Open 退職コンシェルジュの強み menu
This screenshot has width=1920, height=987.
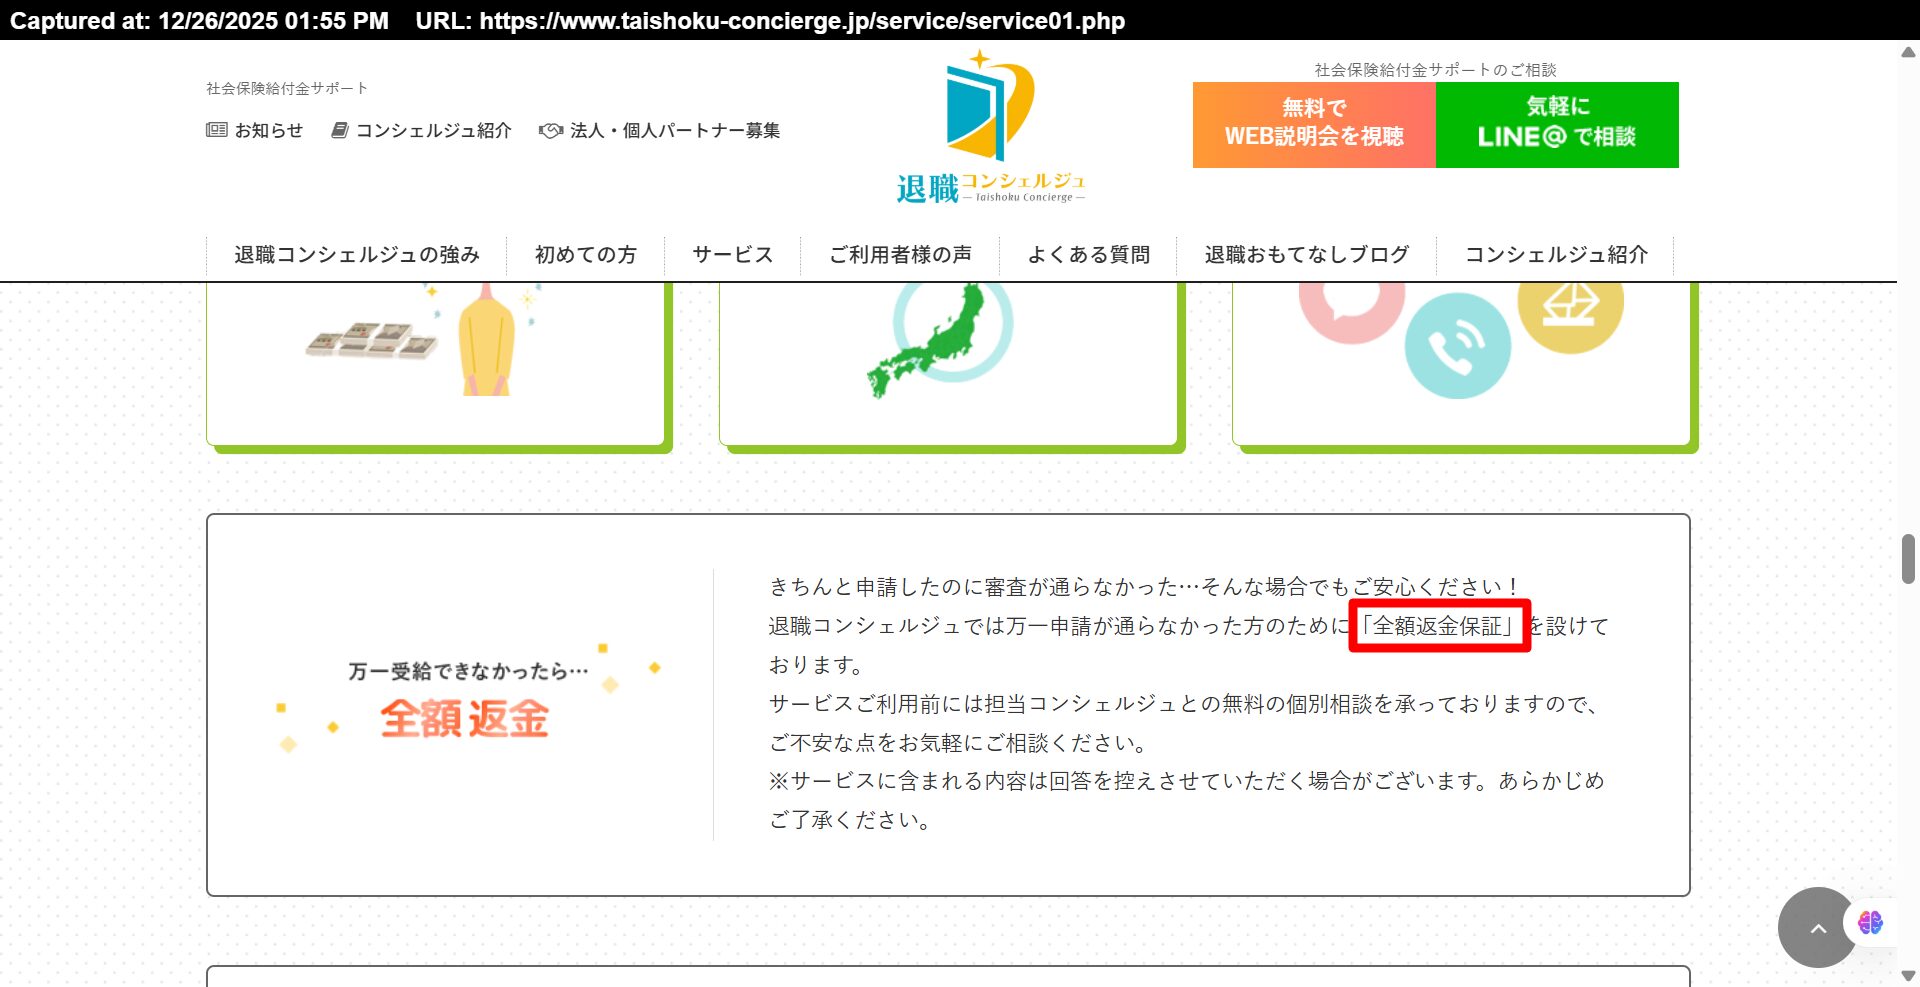tap(357, 255)
